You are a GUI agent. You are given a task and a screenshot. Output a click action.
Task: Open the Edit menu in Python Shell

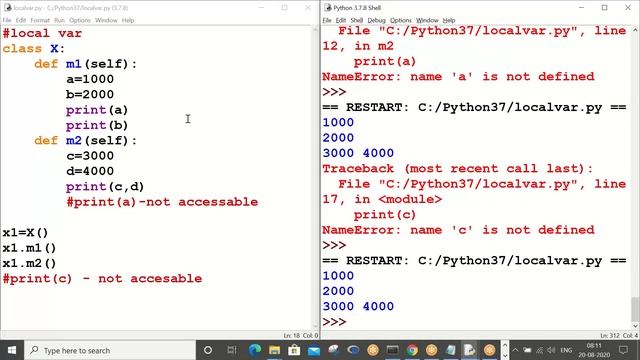[x=341, y=20]
